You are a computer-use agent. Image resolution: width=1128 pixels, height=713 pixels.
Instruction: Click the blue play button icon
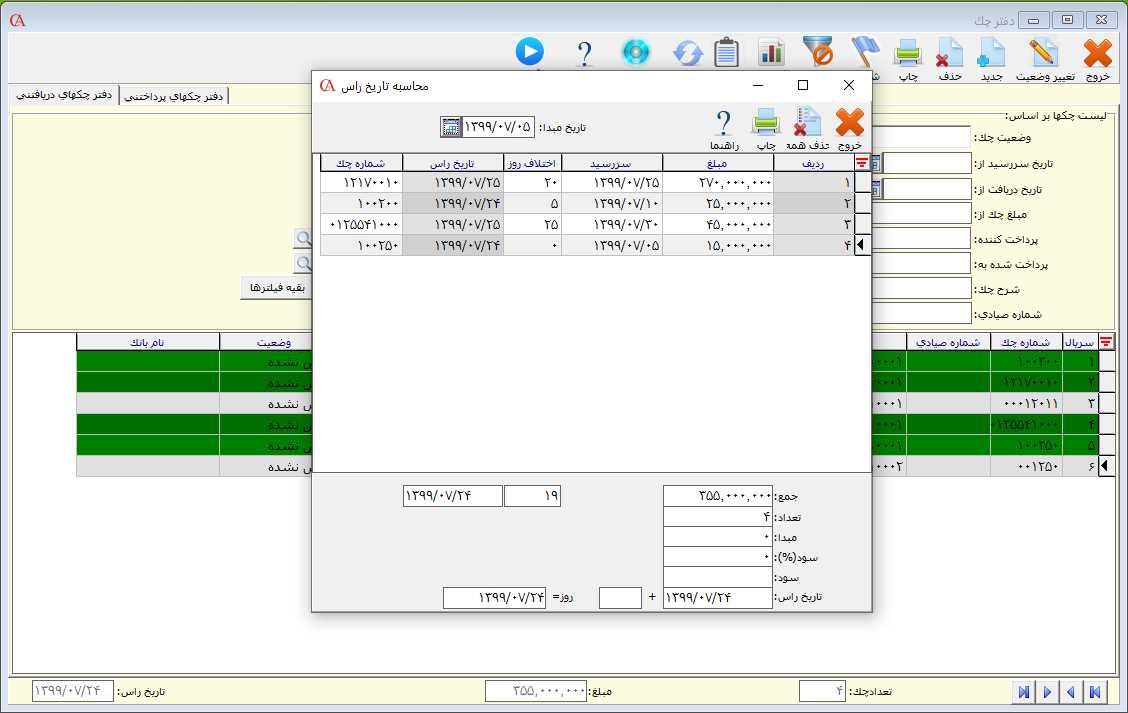[530, 51]
